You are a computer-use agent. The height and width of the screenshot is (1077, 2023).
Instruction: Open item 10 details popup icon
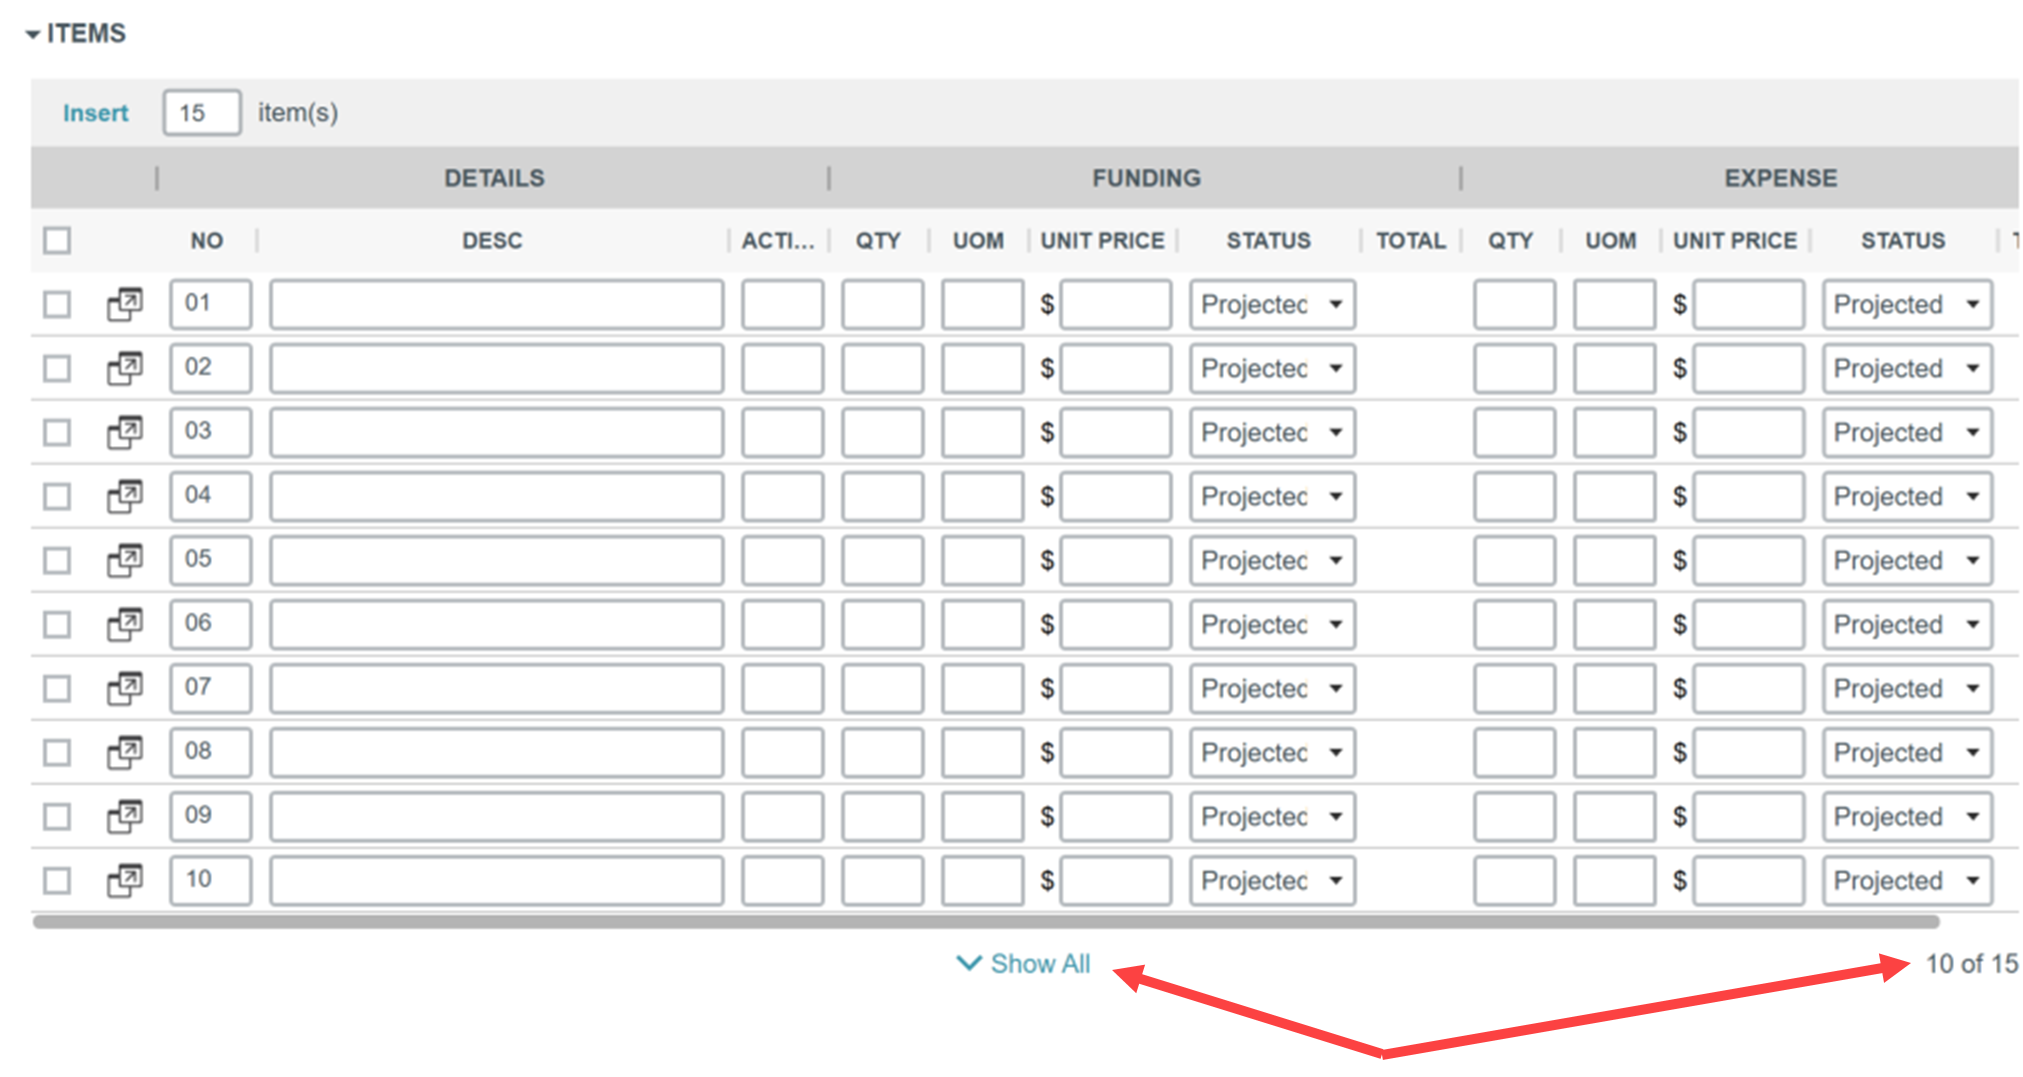click(x=125, y=880)
